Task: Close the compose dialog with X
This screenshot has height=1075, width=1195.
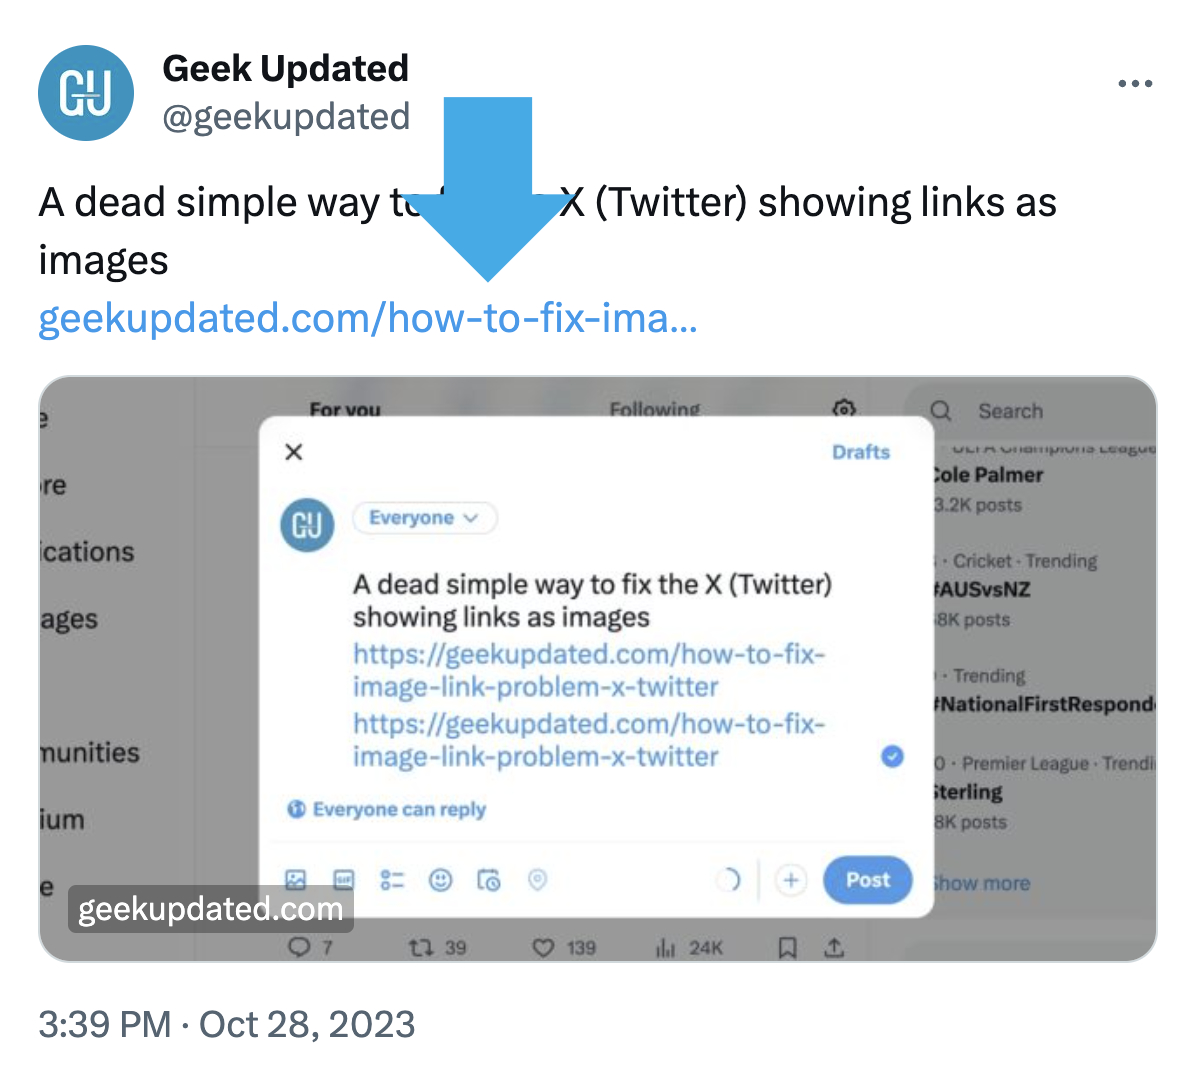Action: pos(294,452)
